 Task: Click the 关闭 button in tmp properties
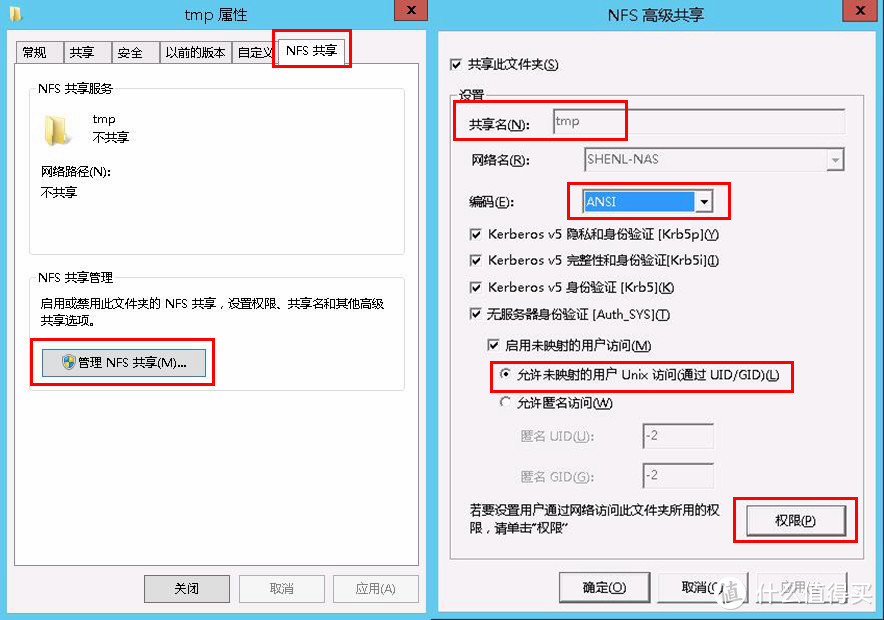[187, 588]
